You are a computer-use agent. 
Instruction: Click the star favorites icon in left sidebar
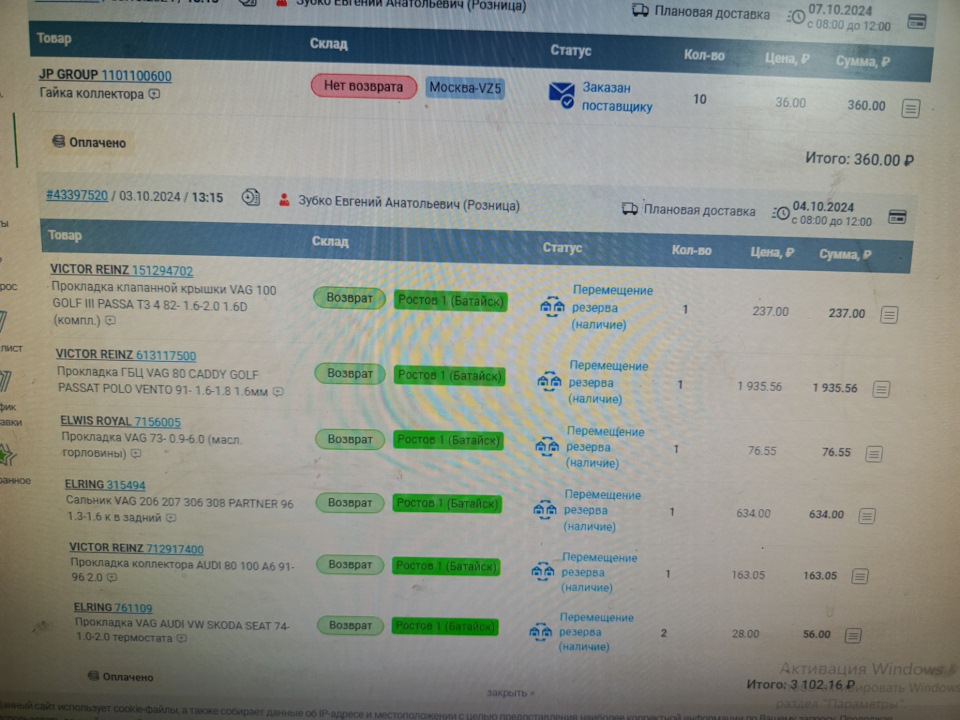click(x=7, y=454)
